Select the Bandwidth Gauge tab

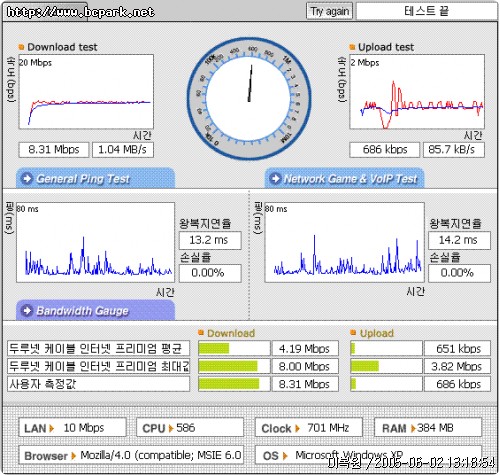pyautogui.click(x=95, y=310)
